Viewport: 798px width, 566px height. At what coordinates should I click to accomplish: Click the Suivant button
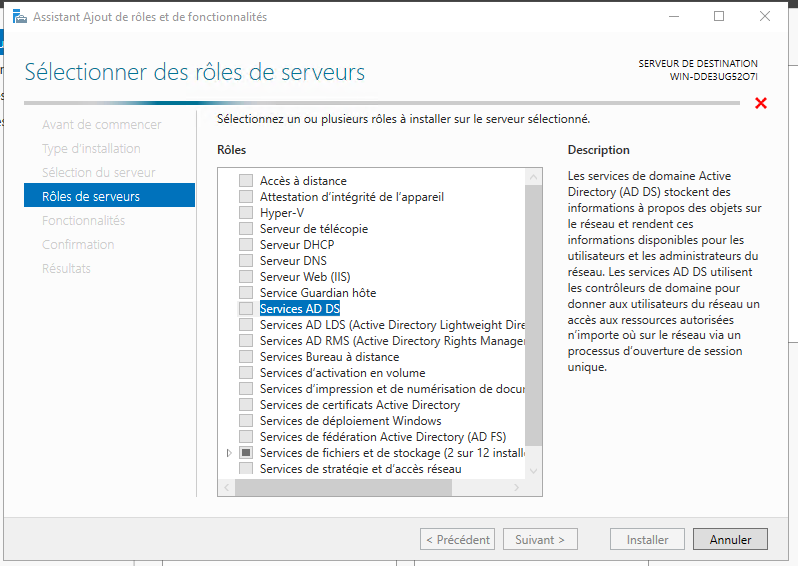540,539
